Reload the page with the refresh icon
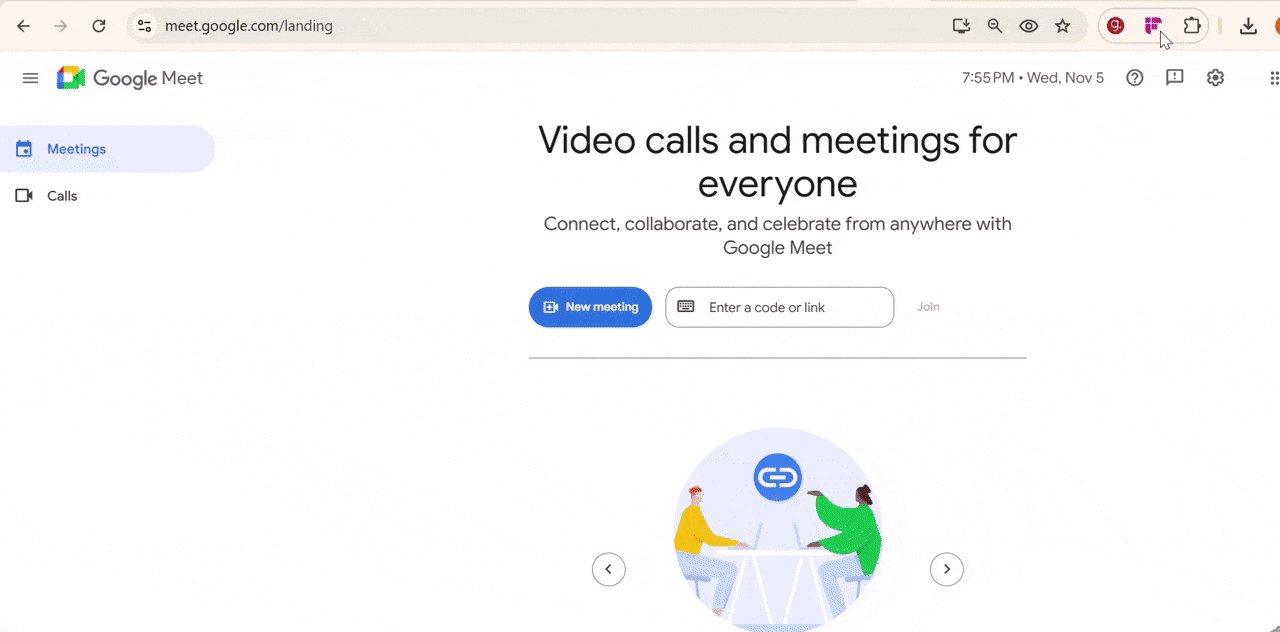 click(x=99, y=26)
